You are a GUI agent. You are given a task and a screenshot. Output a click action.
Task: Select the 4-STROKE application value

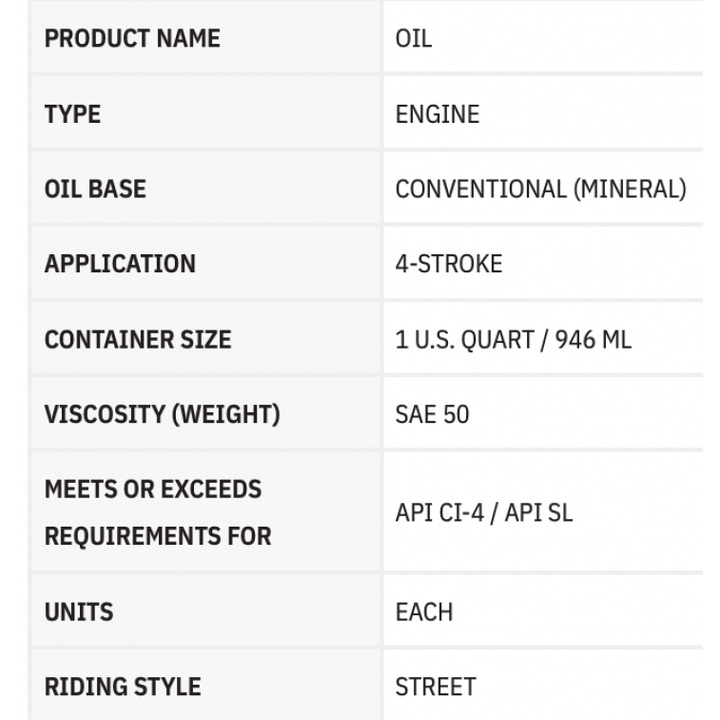(x=449, y=264)
